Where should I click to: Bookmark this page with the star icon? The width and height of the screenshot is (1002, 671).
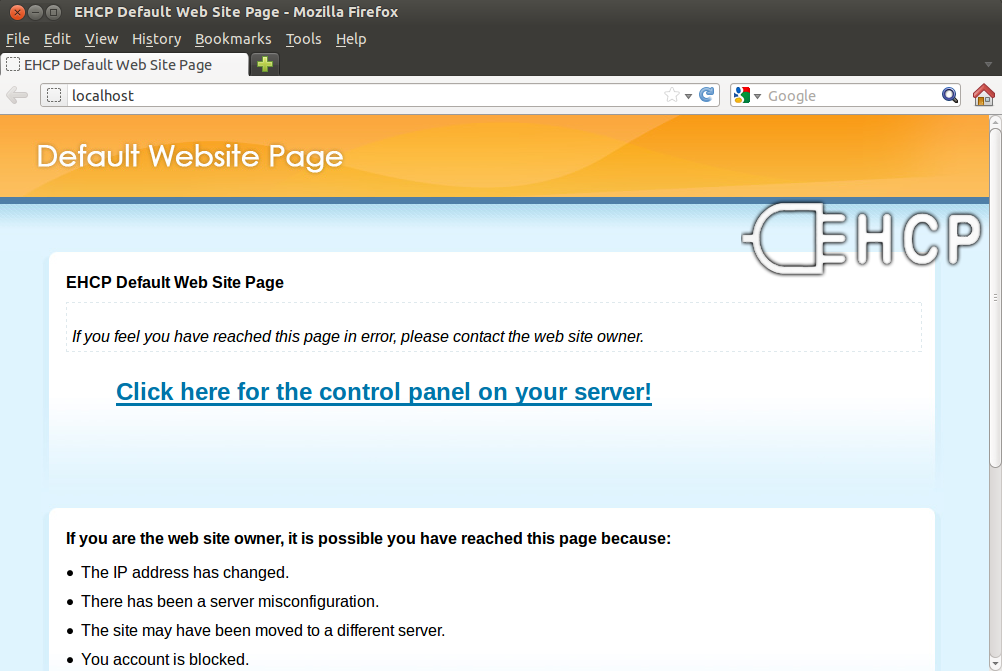tap(672, 95)
